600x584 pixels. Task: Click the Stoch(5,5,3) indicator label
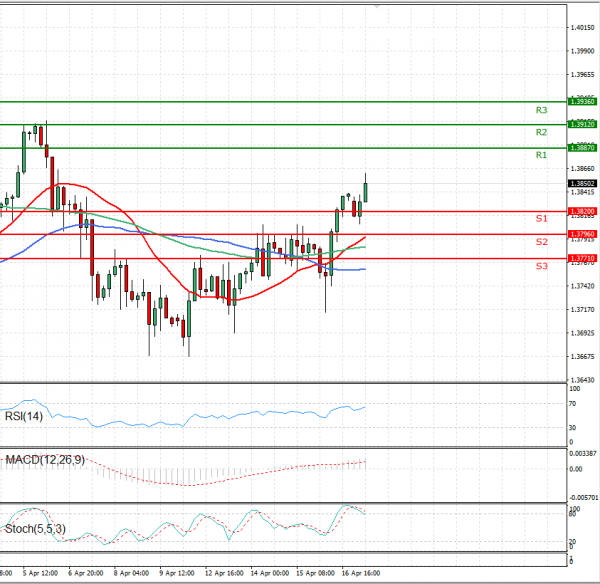[35, 529]
